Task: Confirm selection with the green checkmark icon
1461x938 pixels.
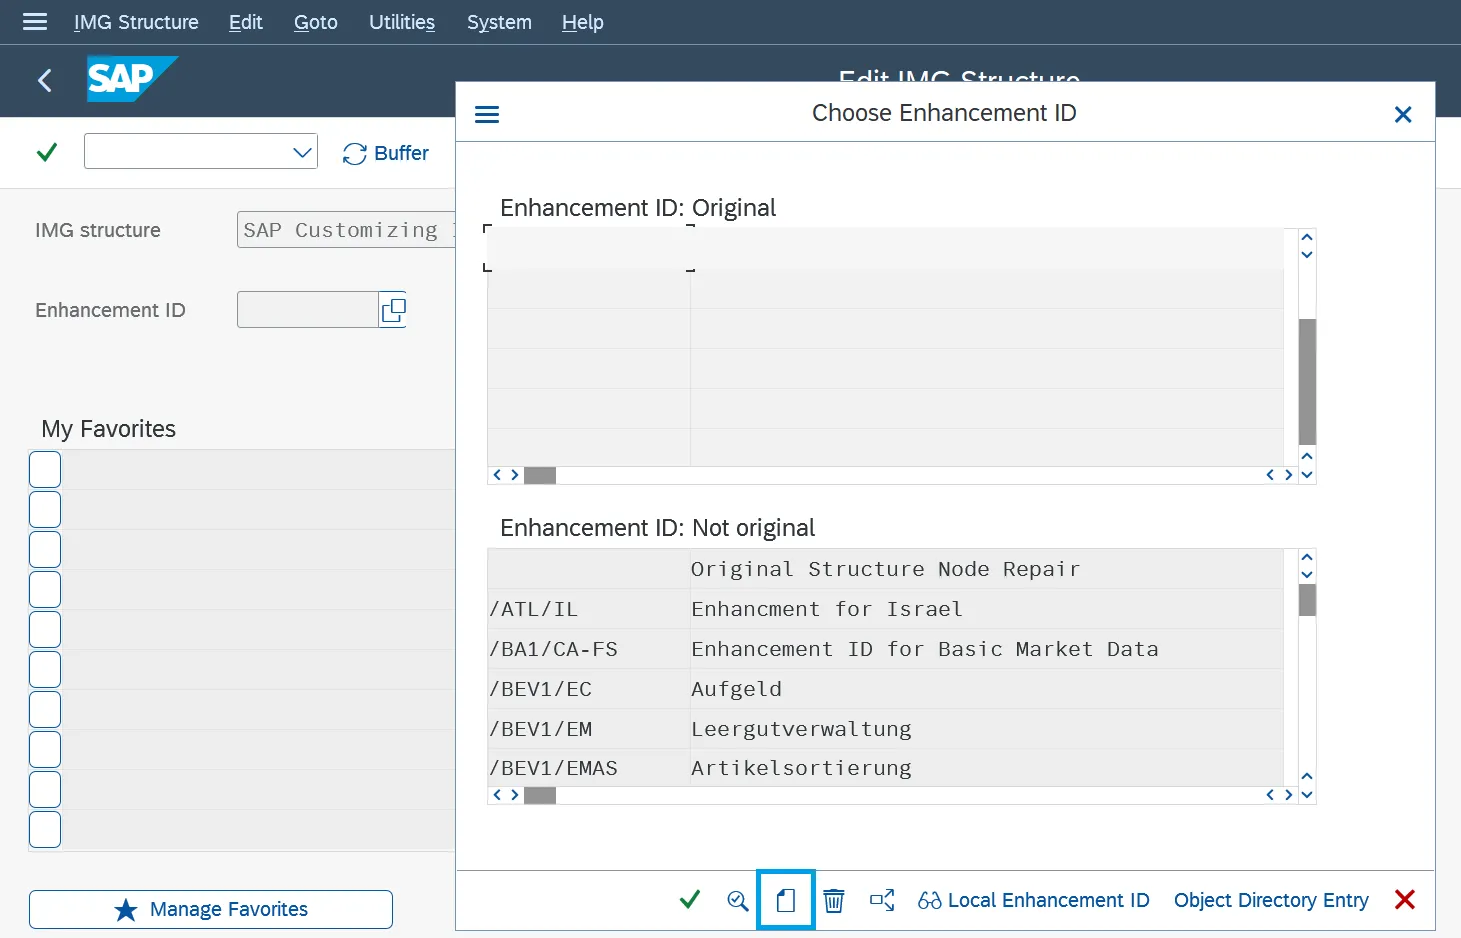Action: point(689,900)
